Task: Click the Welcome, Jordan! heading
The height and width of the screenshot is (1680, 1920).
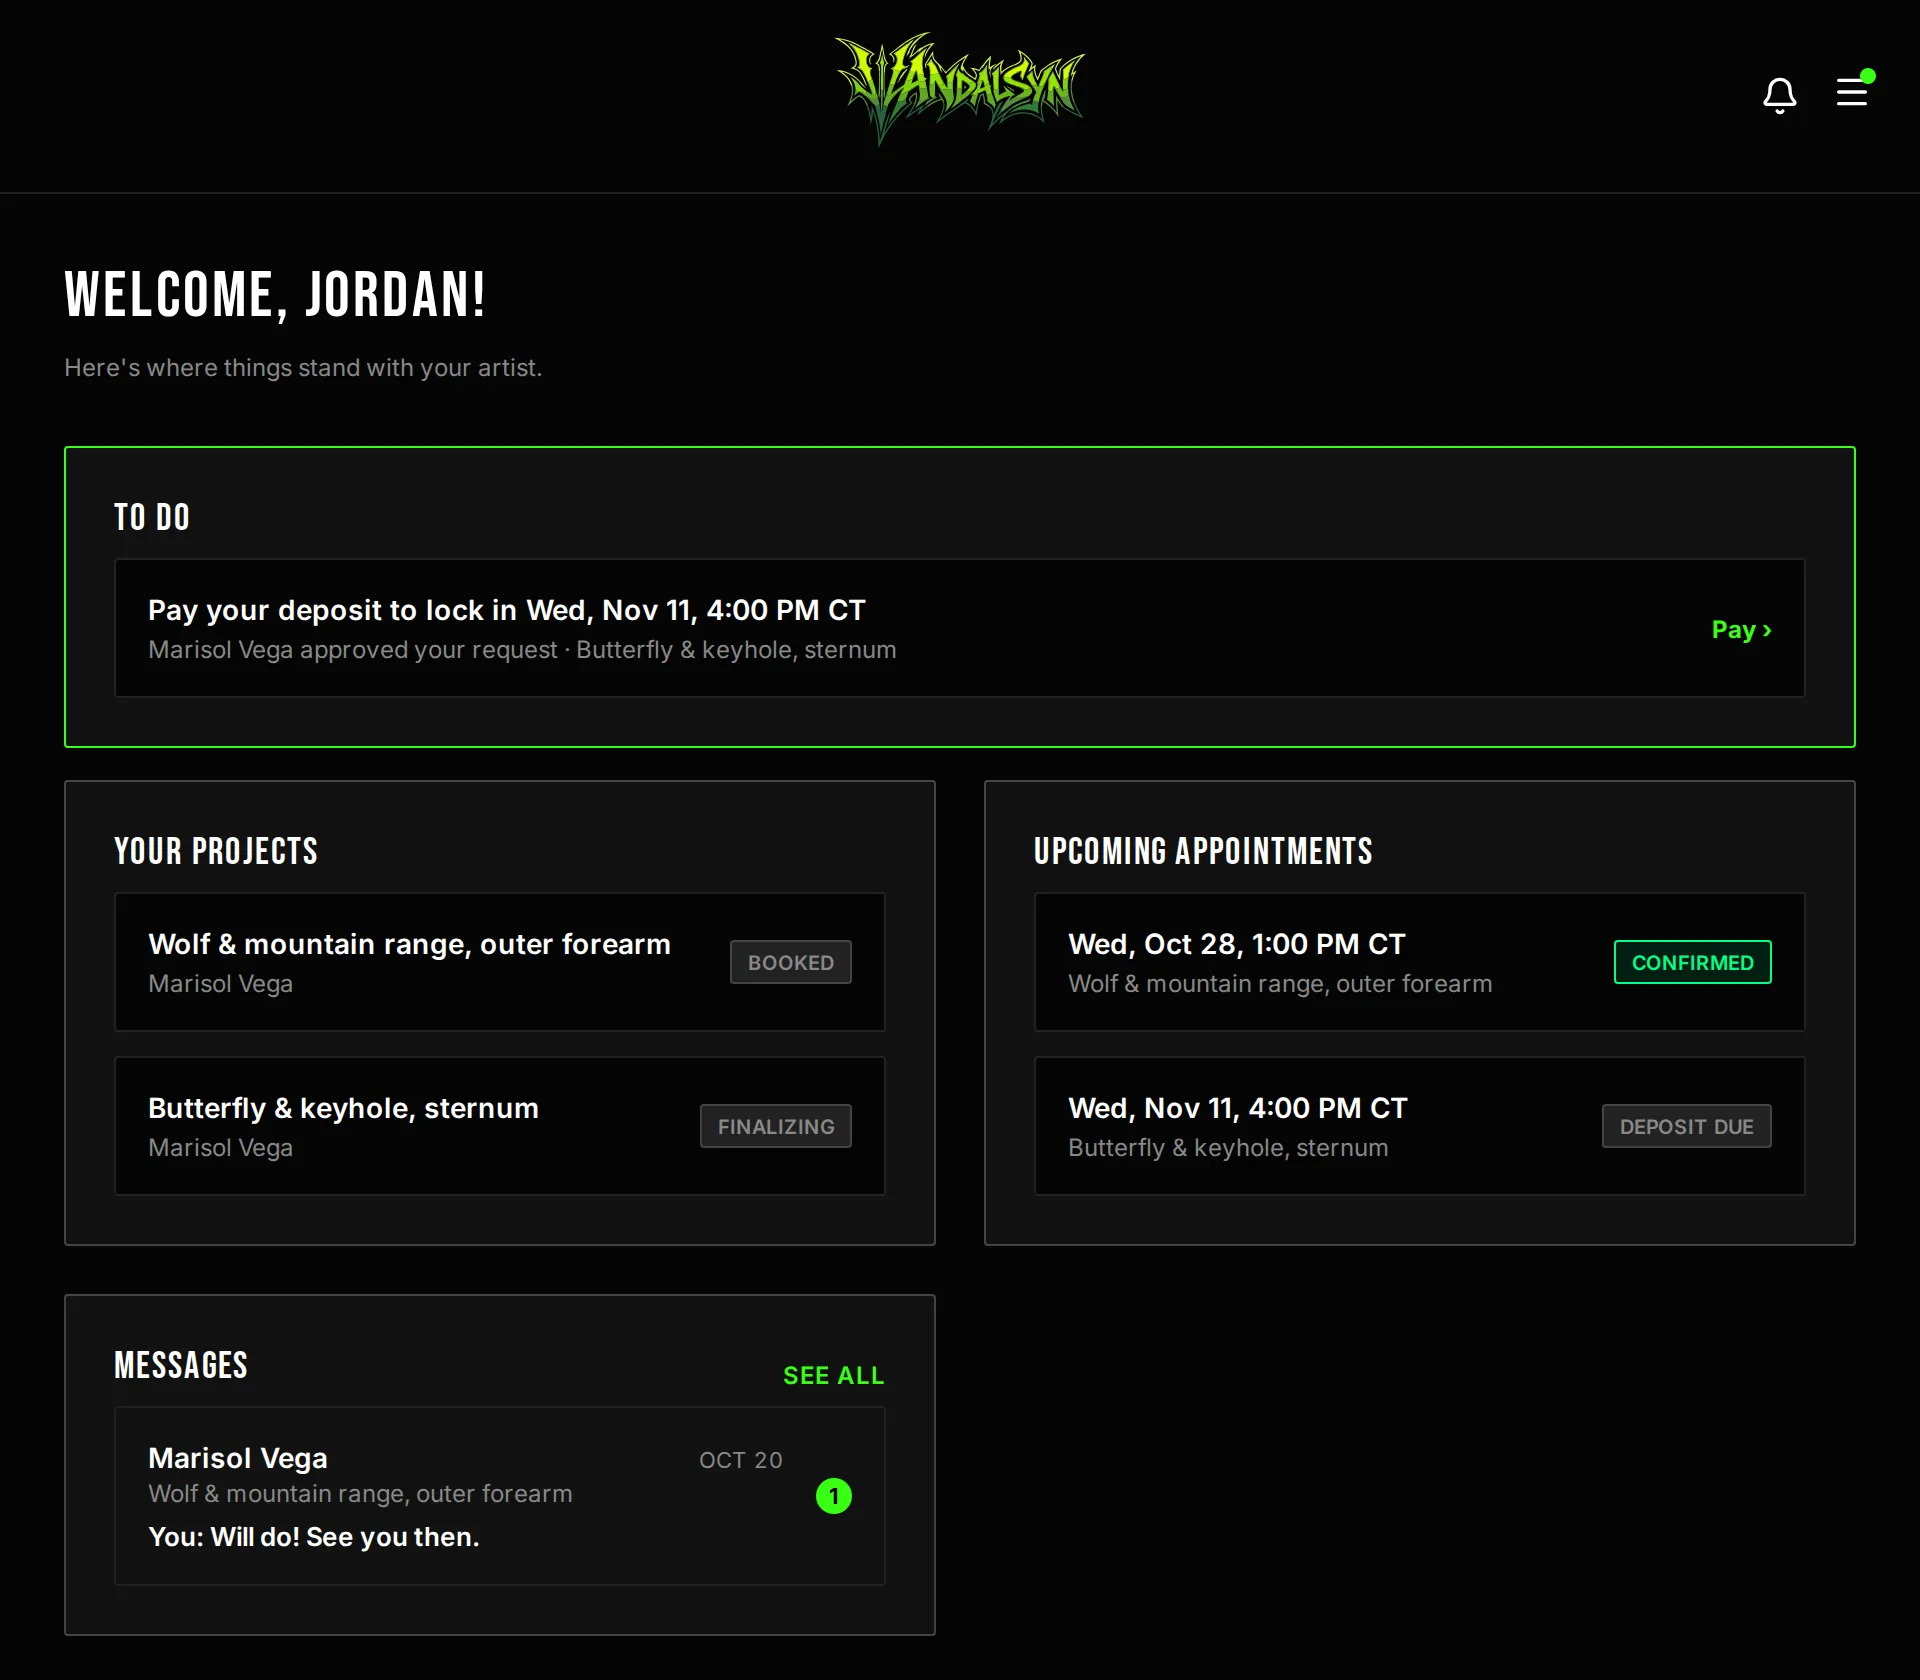Action: (275, 295)
